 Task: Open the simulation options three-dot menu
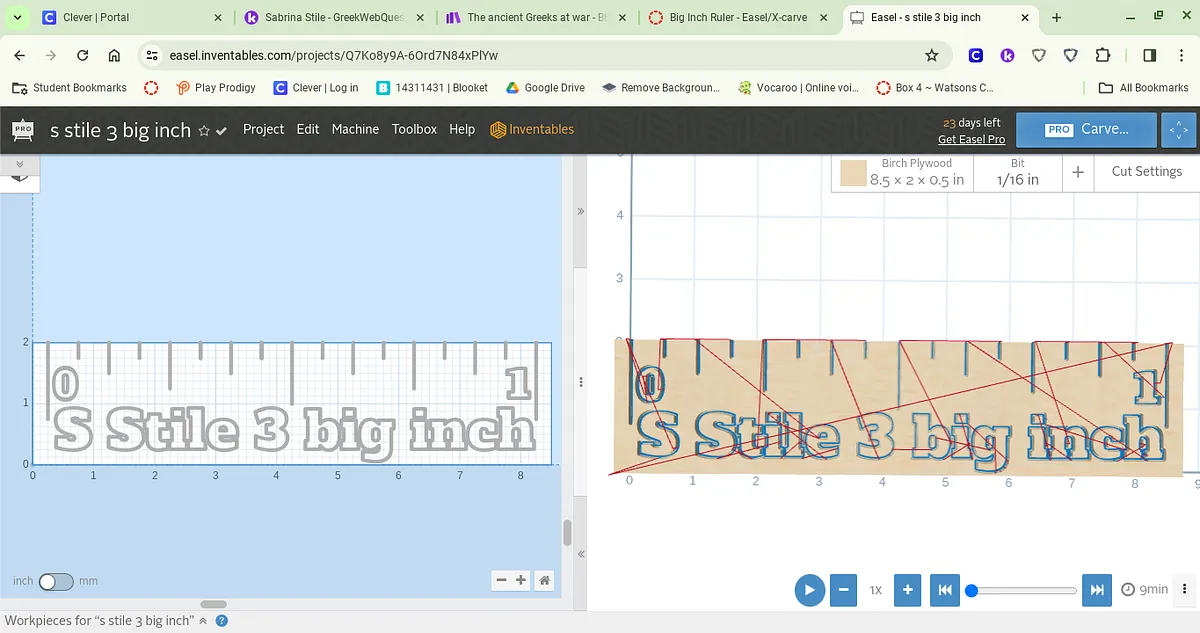click(1184, 589)
